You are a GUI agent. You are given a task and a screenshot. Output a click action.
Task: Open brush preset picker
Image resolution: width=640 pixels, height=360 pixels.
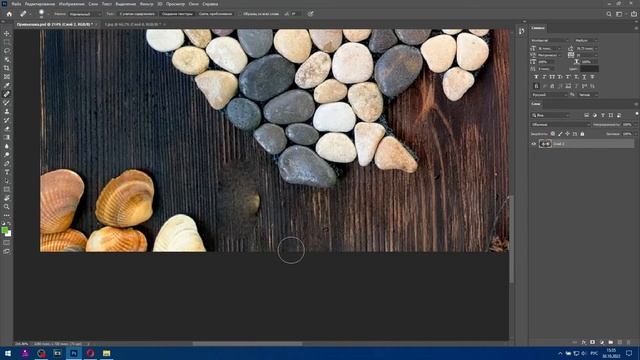(42, 14)
